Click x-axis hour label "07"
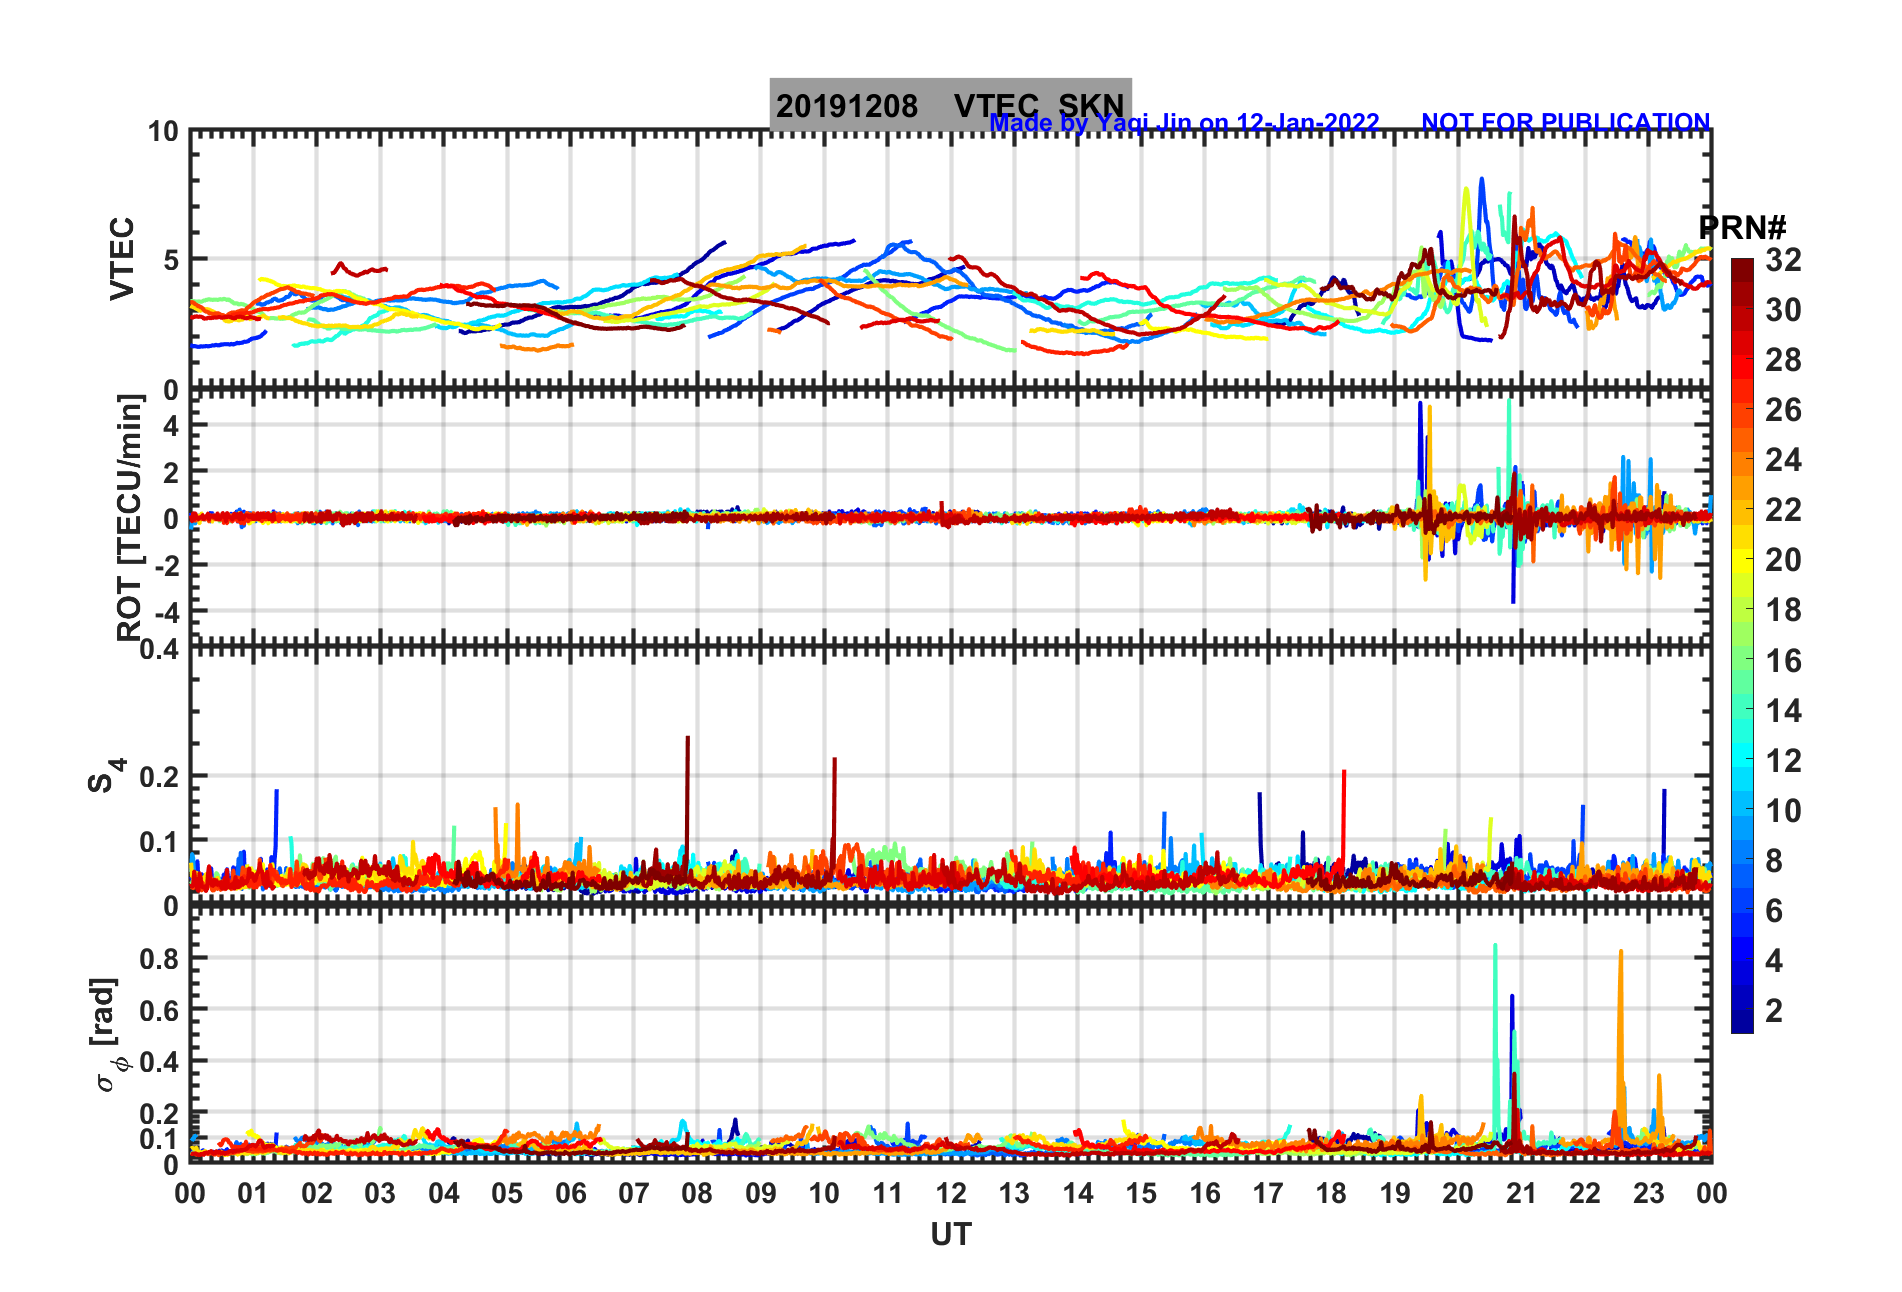The height and width of the screenshot is (1292, 1902). click(634, 1194)
